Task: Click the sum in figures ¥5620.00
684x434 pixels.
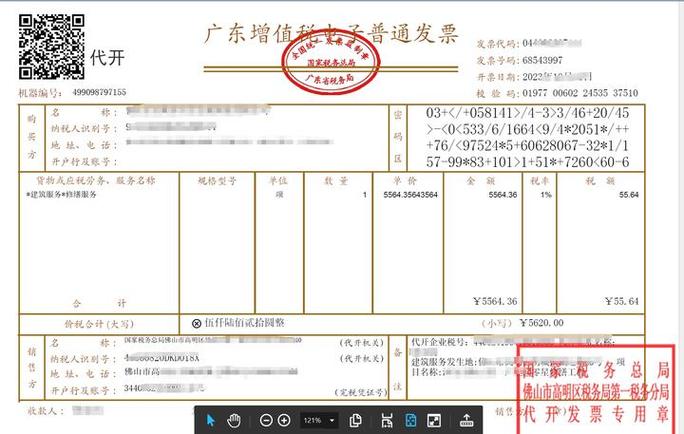Action: click(541, 323)
